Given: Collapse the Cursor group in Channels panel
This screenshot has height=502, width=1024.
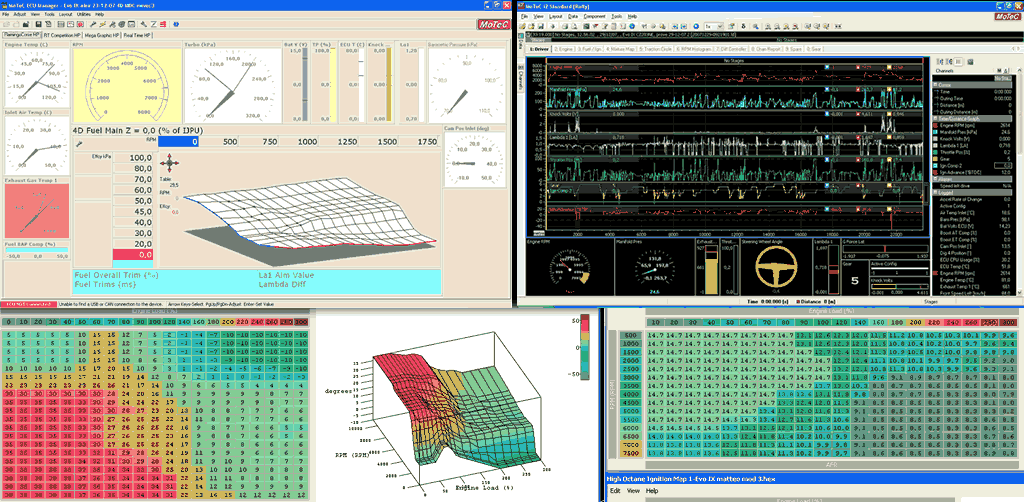Looking at the screenshot, I should click(x=935, y=85).
